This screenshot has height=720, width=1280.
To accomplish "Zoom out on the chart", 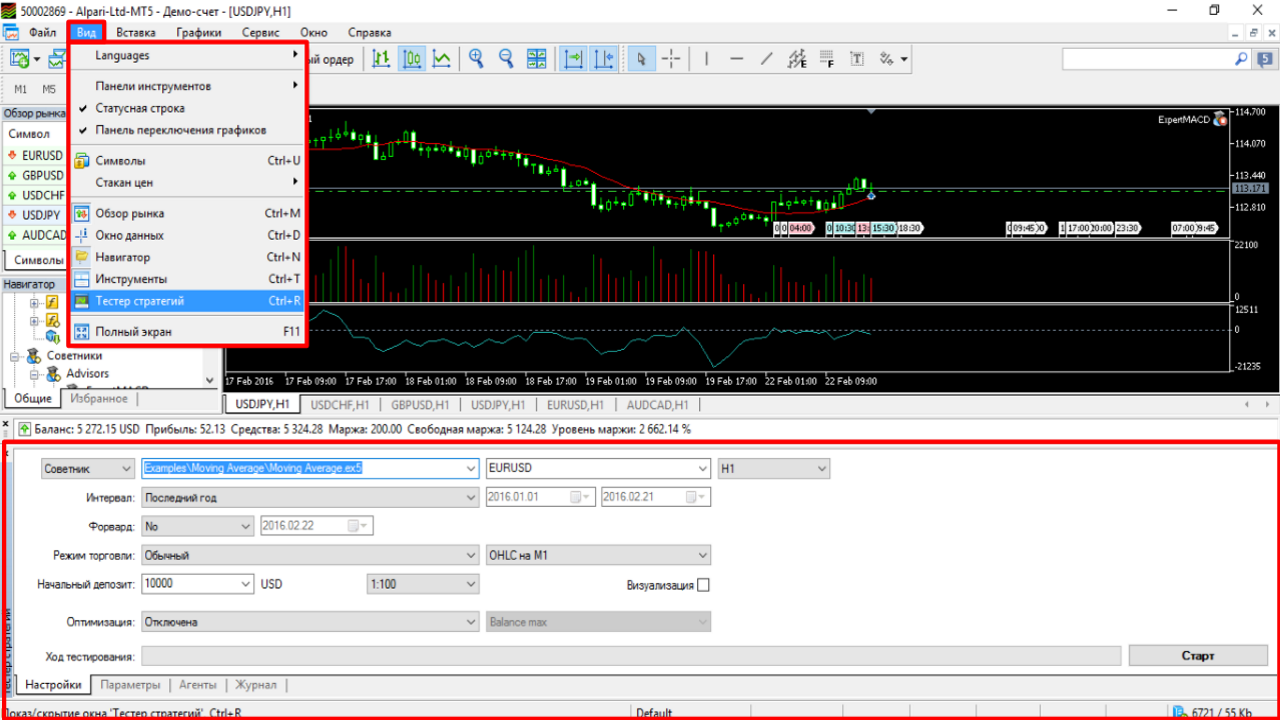I will 507,59.
